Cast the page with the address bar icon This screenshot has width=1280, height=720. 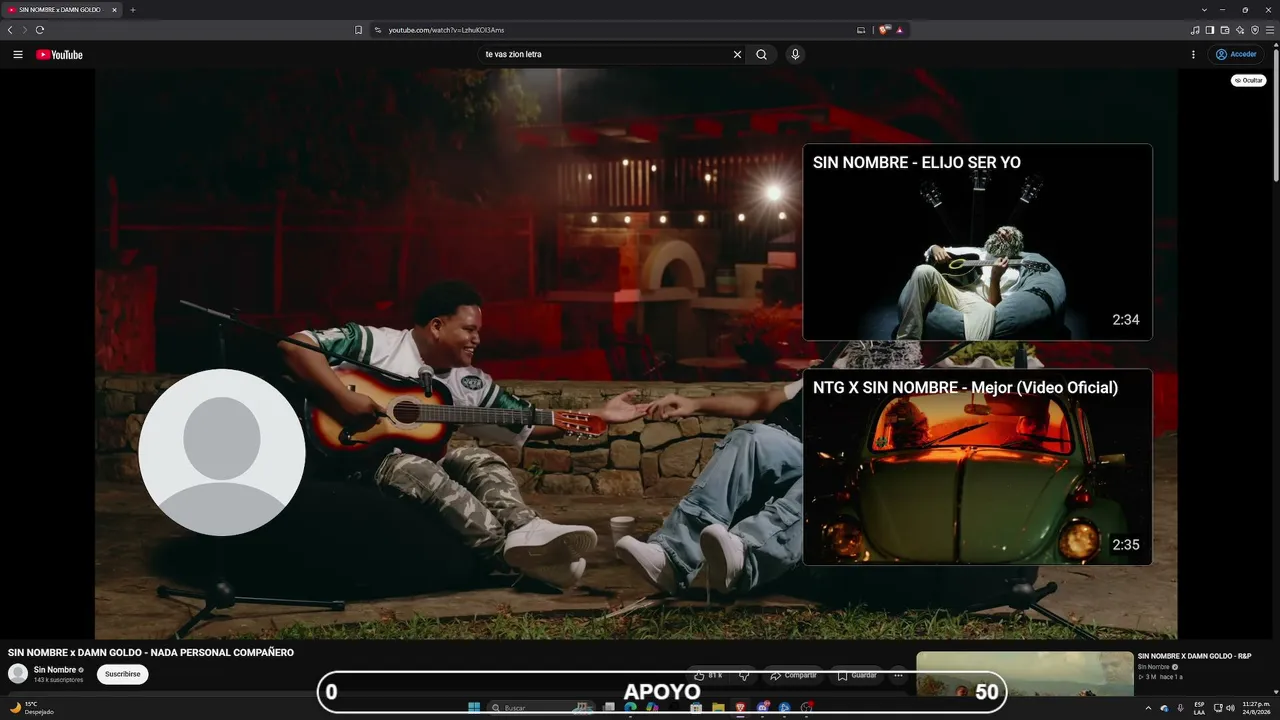click(x=861, y=30)
